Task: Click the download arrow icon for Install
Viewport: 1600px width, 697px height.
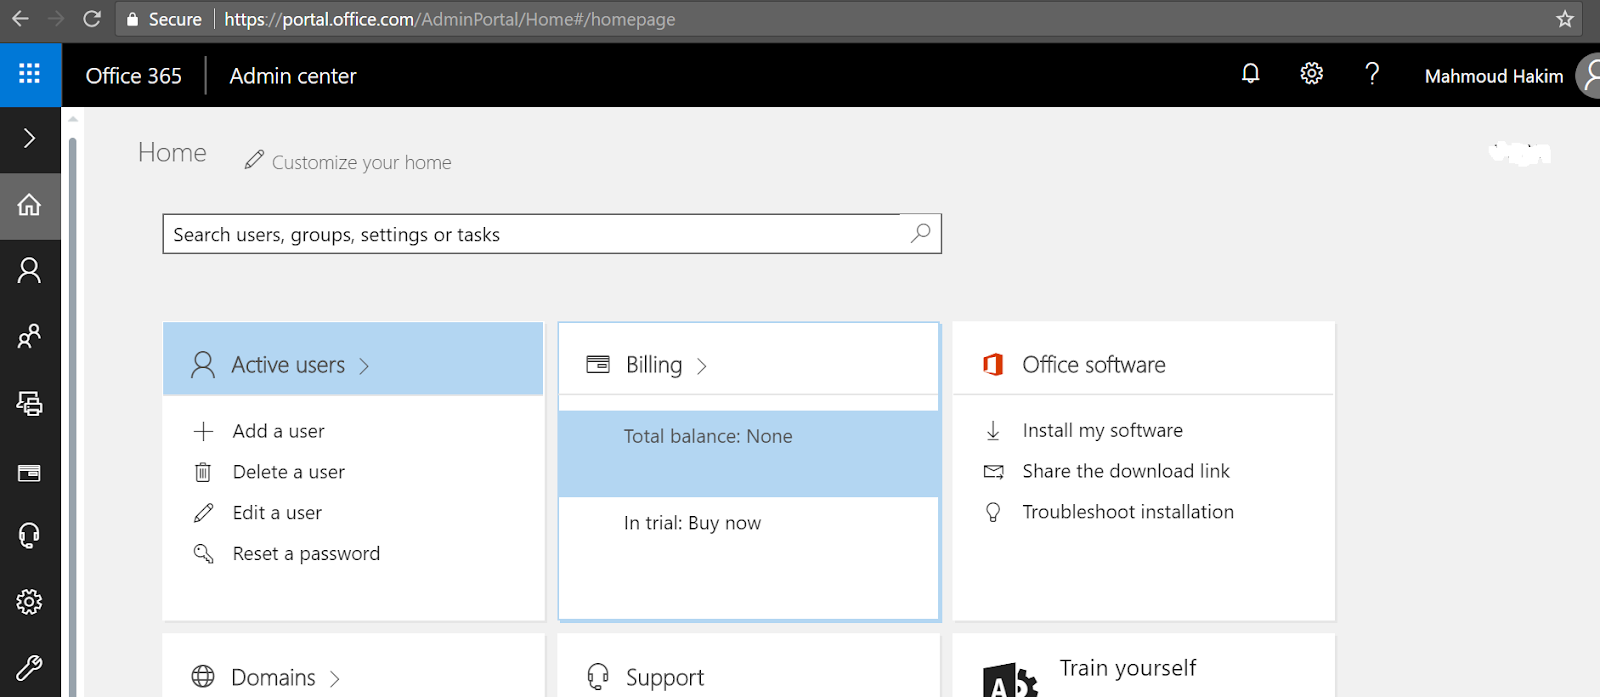Action: pos(993,430)
